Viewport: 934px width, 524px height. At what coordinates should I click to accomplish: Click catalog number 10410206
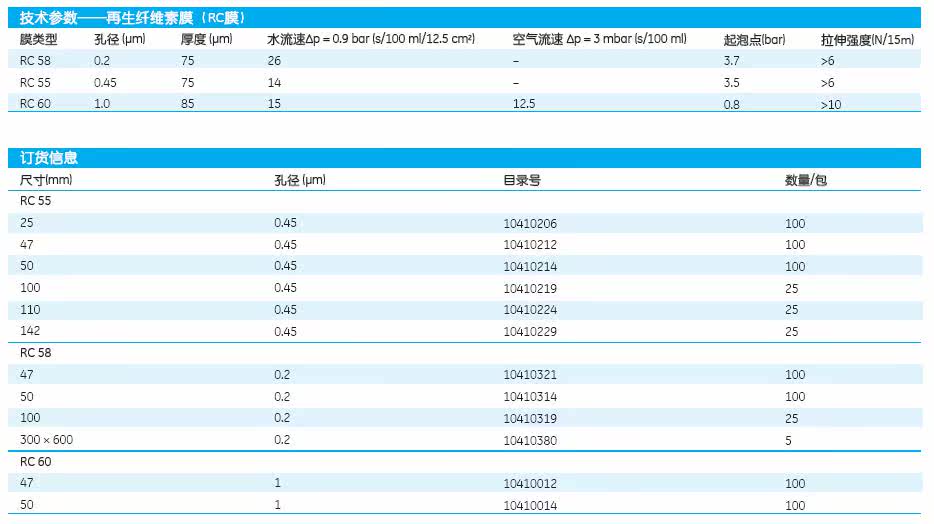coord(530,223)
